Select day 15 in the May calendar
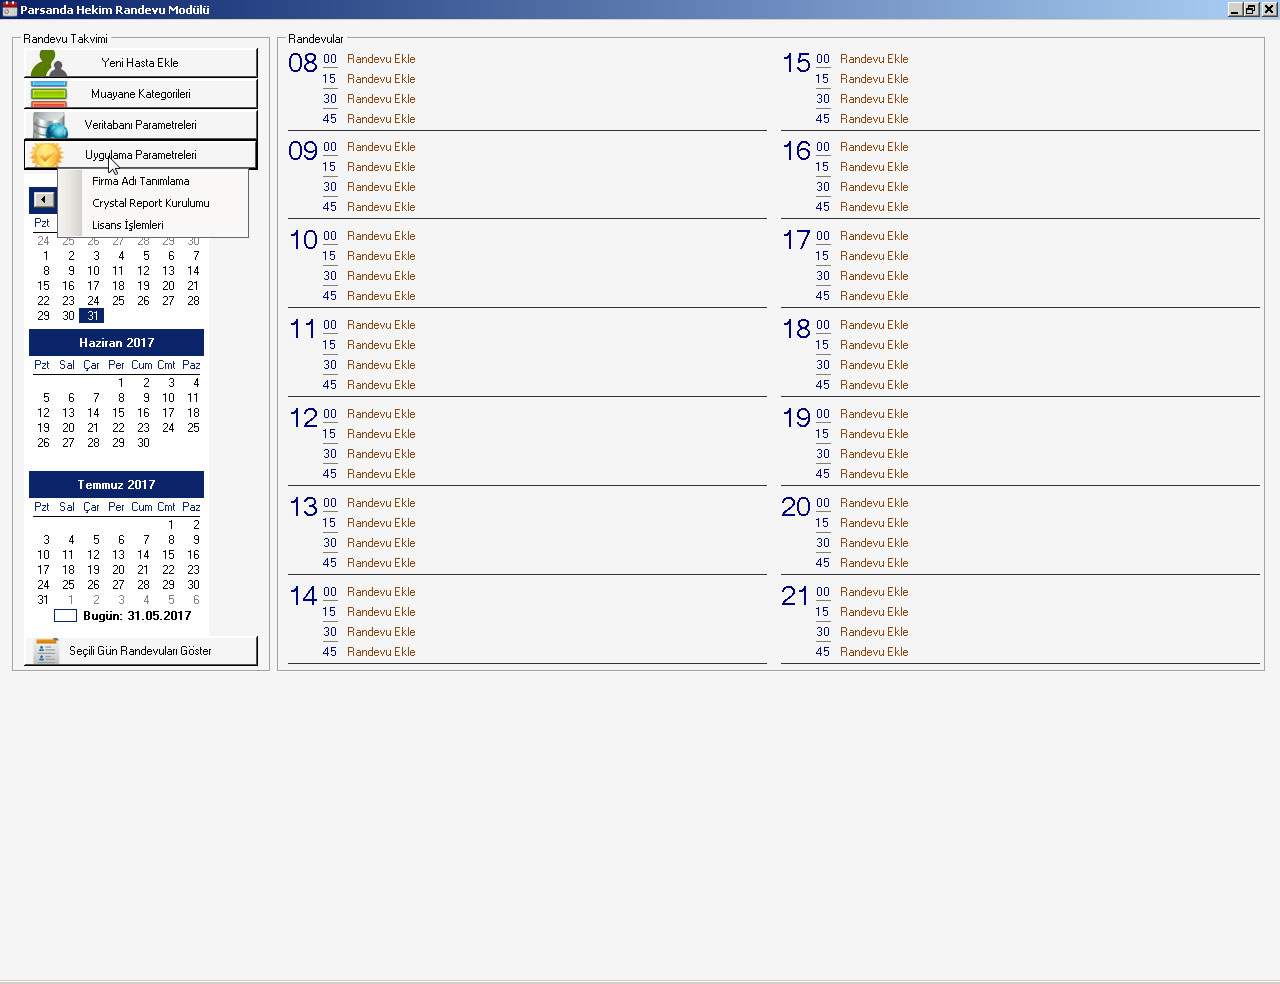Screen dimensions: 1280x984 point(43,286)
